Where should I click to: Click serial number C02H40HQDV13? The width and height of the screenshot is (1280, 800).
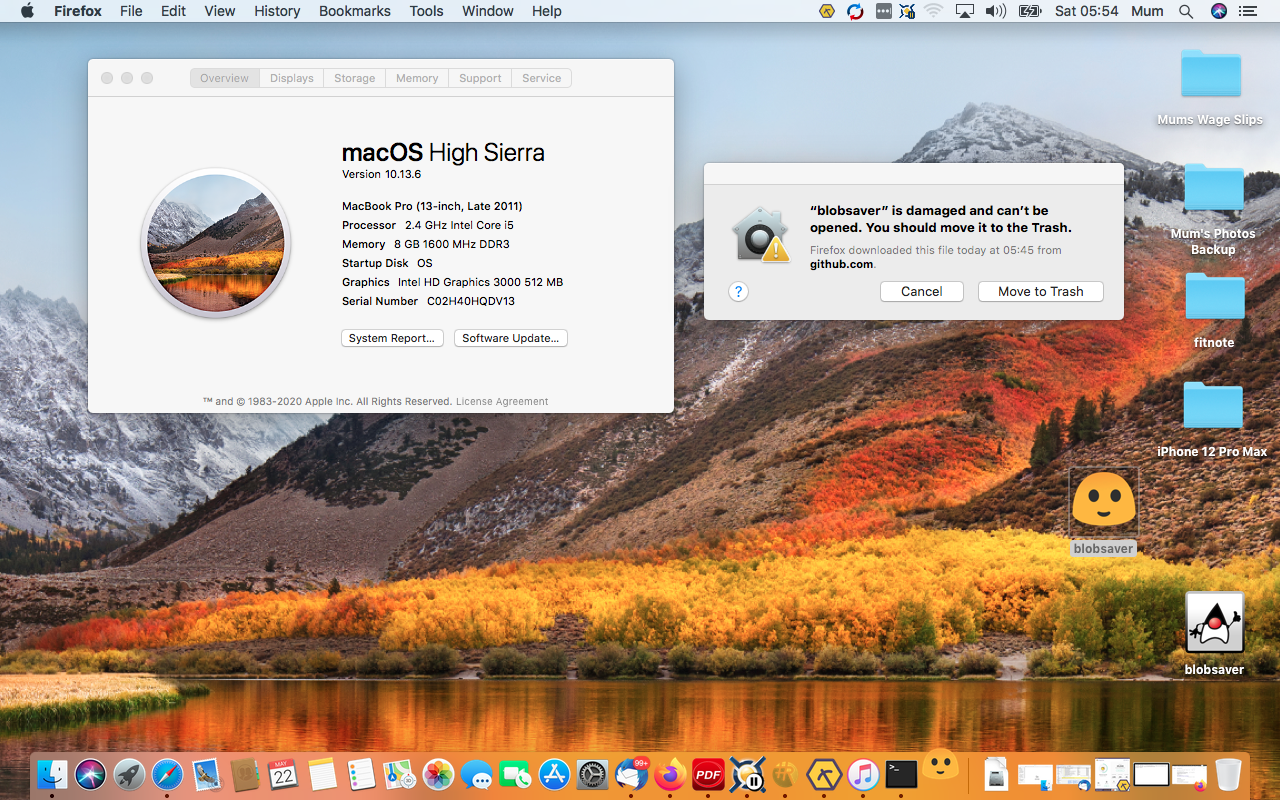point(471,301)
